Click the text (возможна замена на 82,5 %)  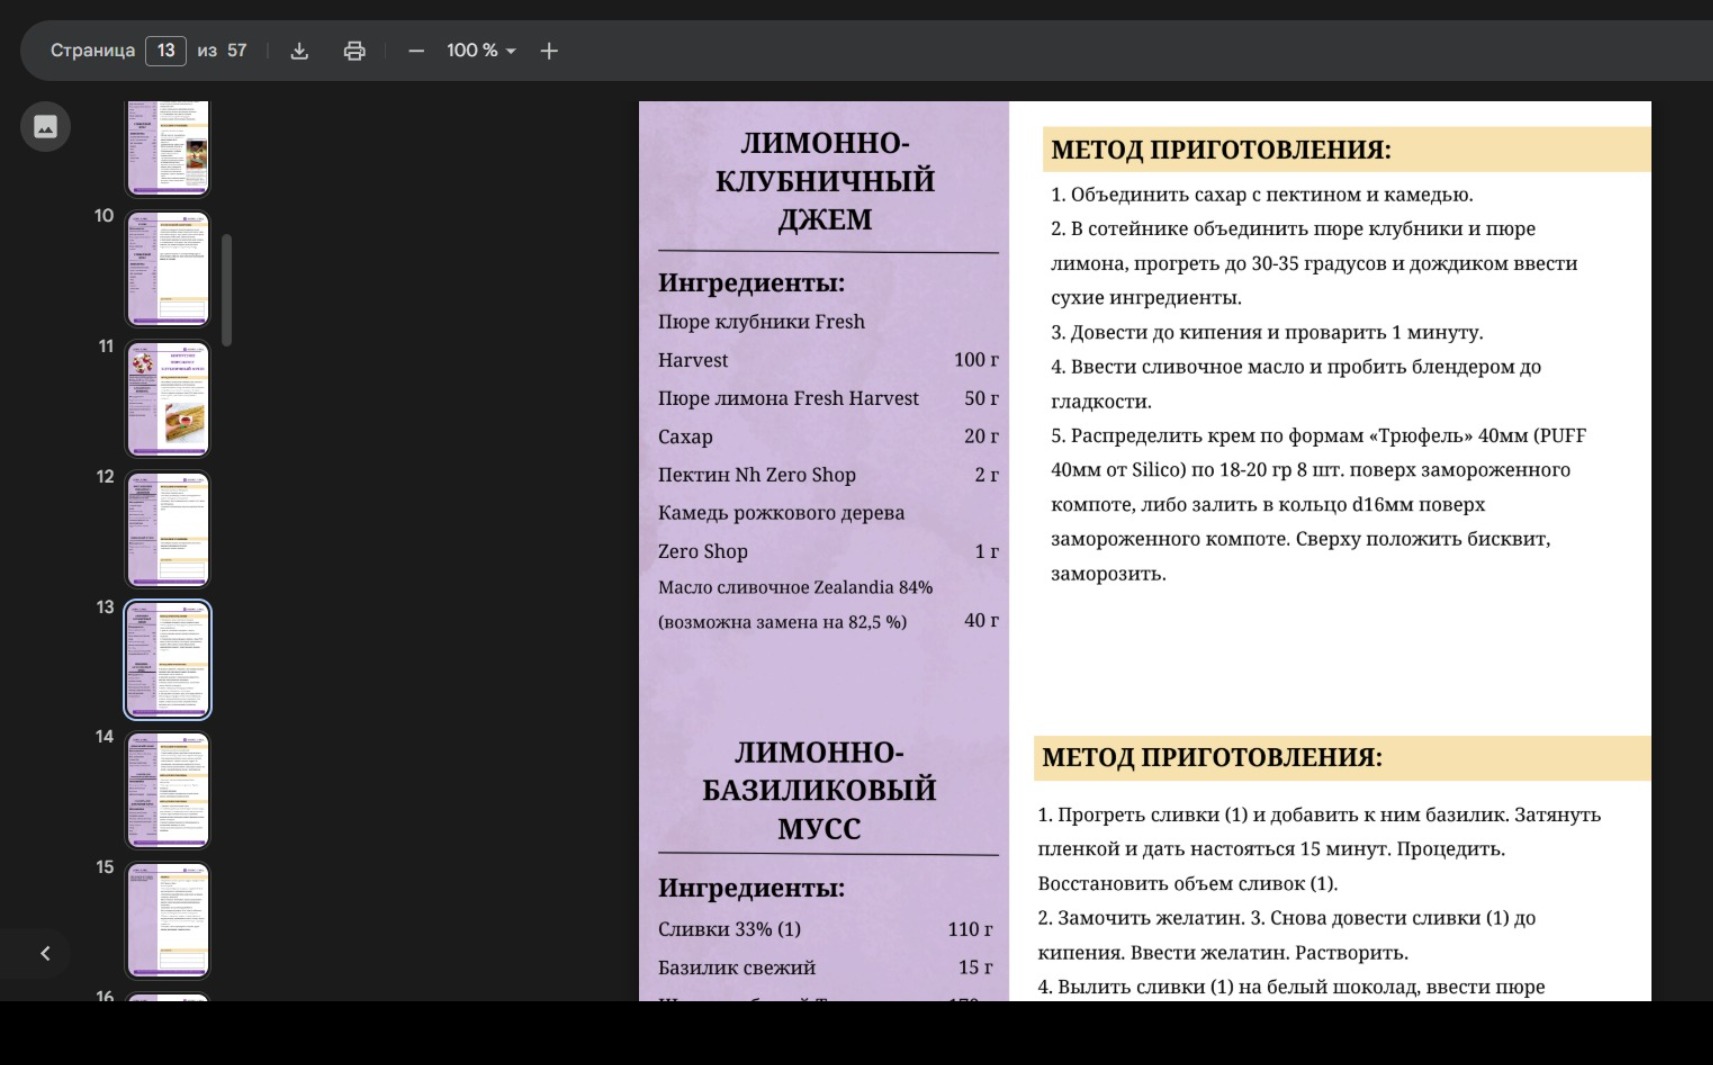pos(782,622)
